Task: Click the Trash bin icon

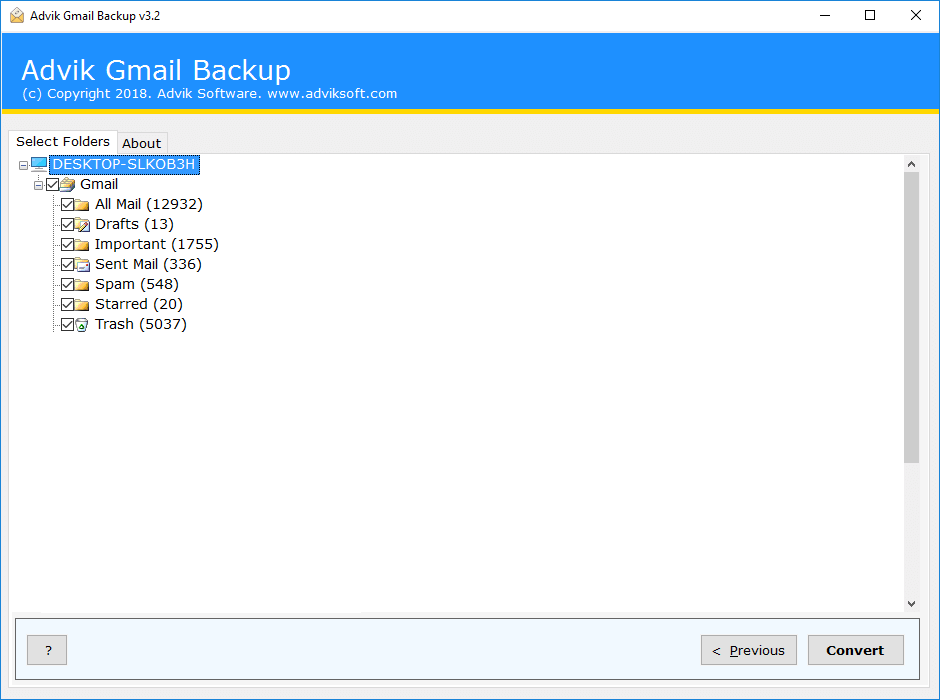Action: tap(82, 325)
